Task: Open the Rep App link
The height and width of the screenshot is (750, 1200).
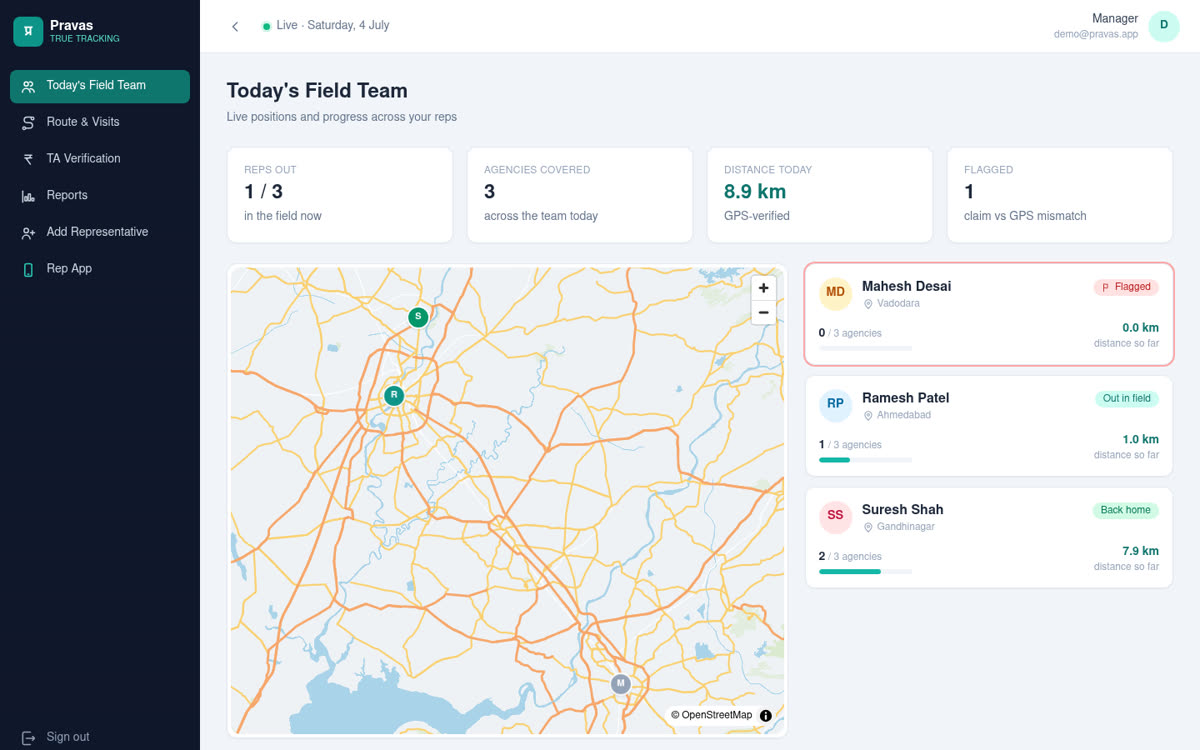Action: click(x=100, y=269)
